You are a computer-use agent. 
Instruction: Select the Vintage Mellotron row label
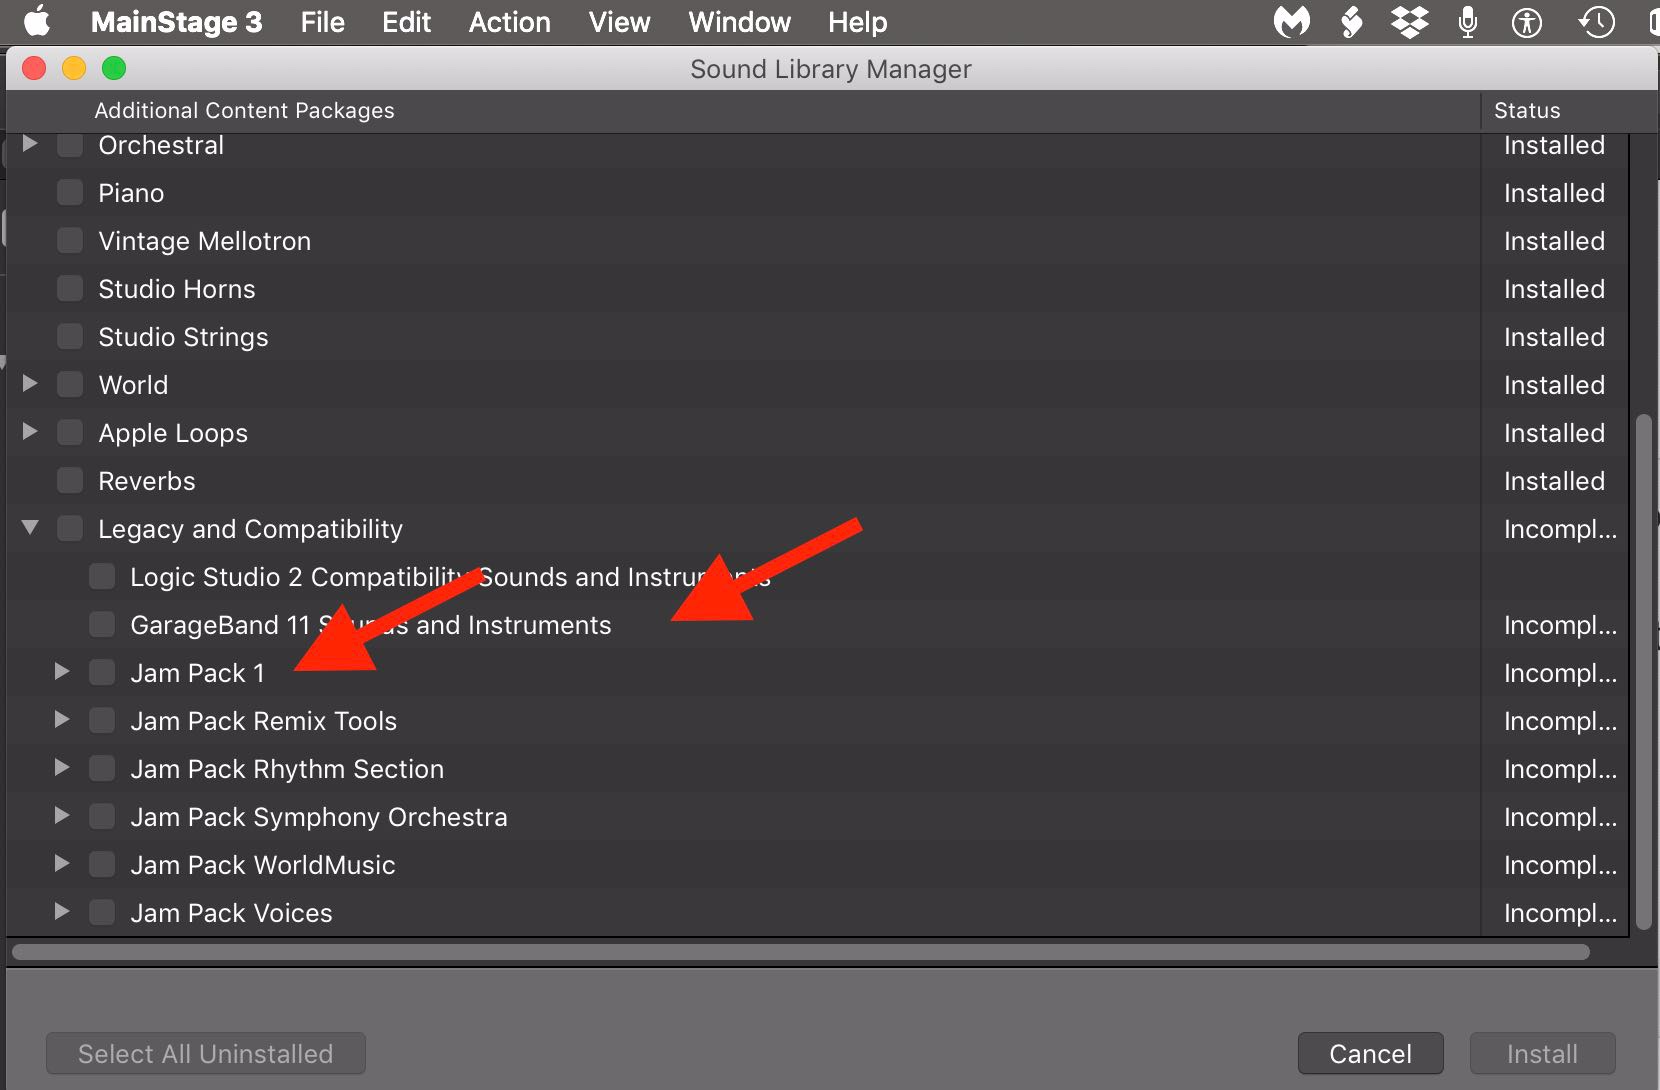click(x=204, y=241)
